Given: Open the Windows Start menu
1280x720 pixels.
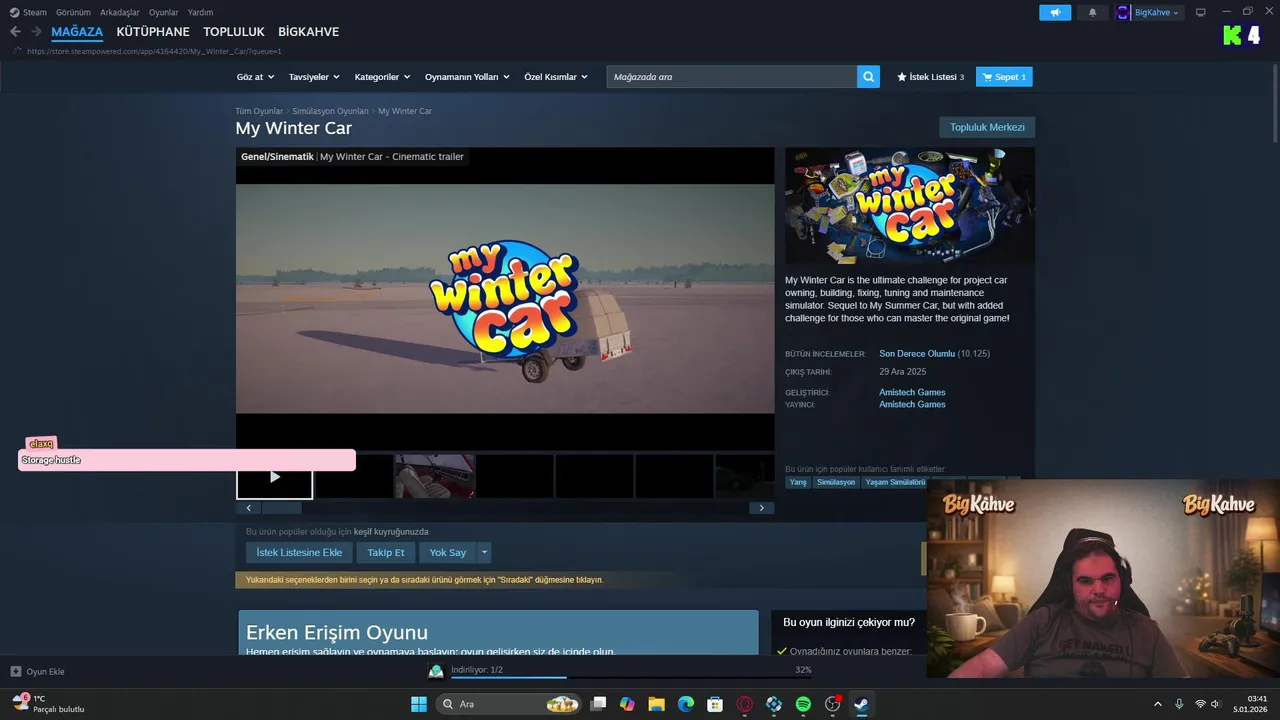Looking at the screenshot, I should click(x=418, y=704).
